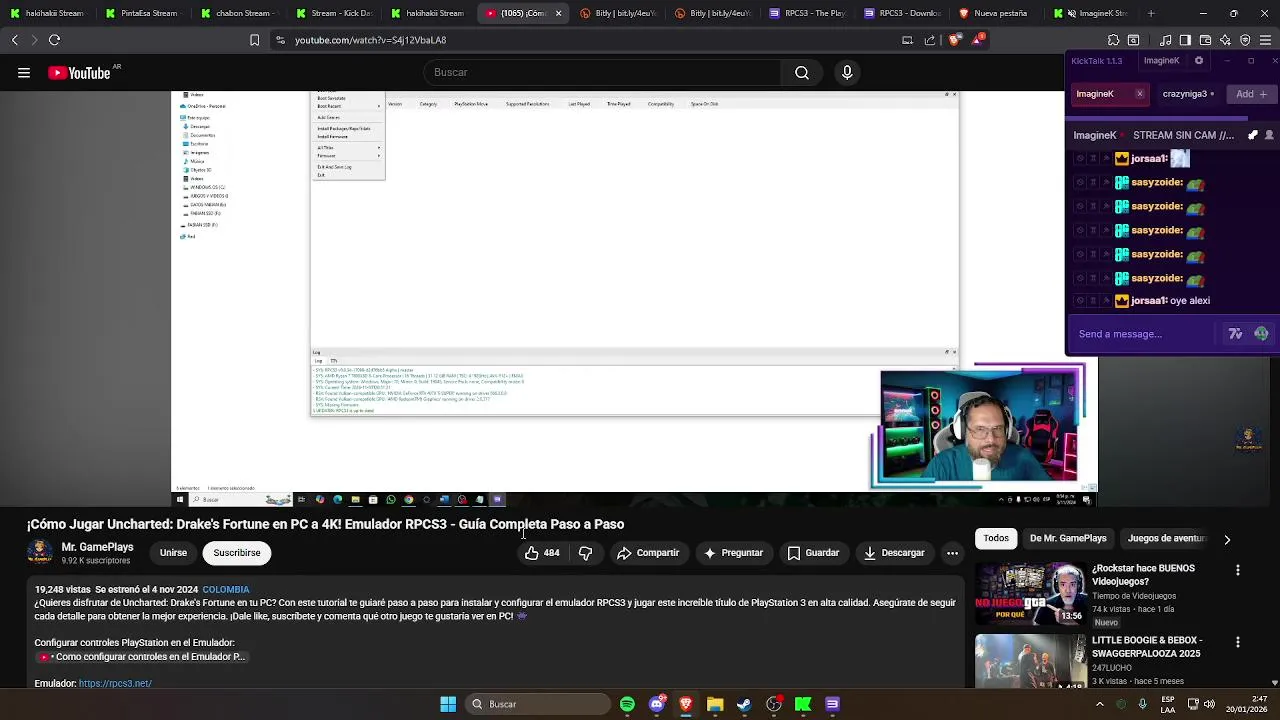Image resolution: width=1280 pixels, height=720 pixels.
Task: Open more actions ellipsis under video
Action: pos(952,553)
